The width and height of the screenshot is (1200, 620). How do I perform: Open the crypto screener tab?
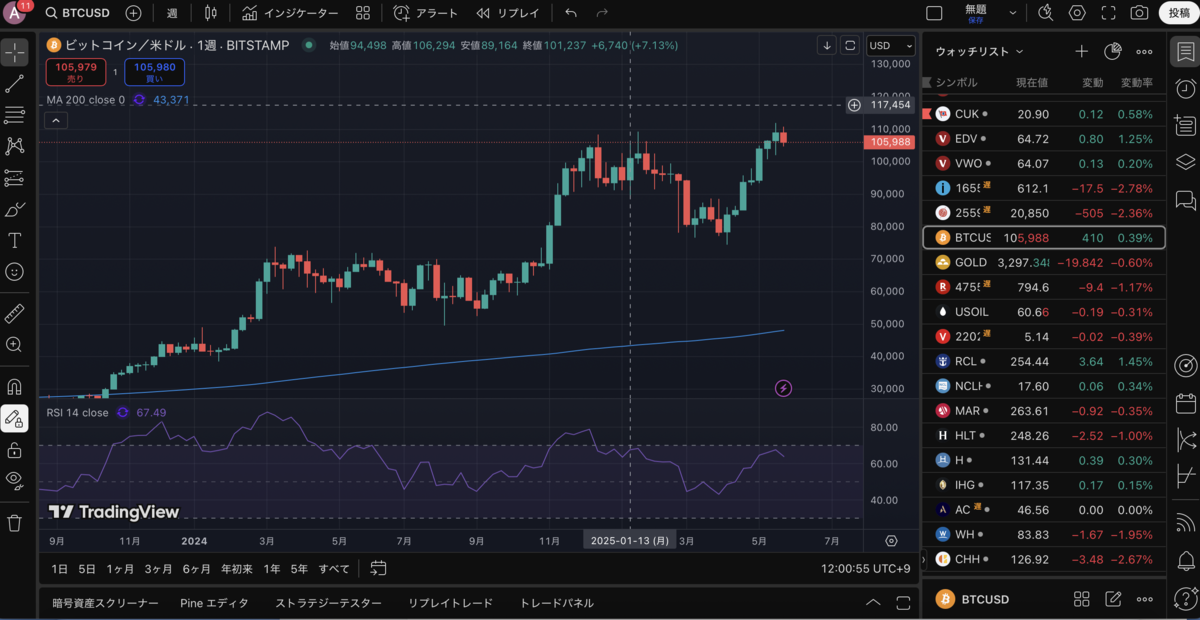[x=105, y=603]
